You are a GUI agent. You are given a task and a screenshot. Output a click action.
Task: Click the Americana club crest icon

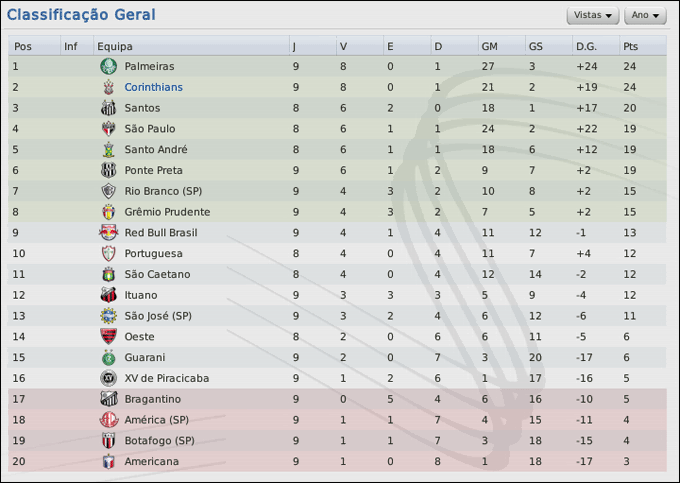coord(108,461)
